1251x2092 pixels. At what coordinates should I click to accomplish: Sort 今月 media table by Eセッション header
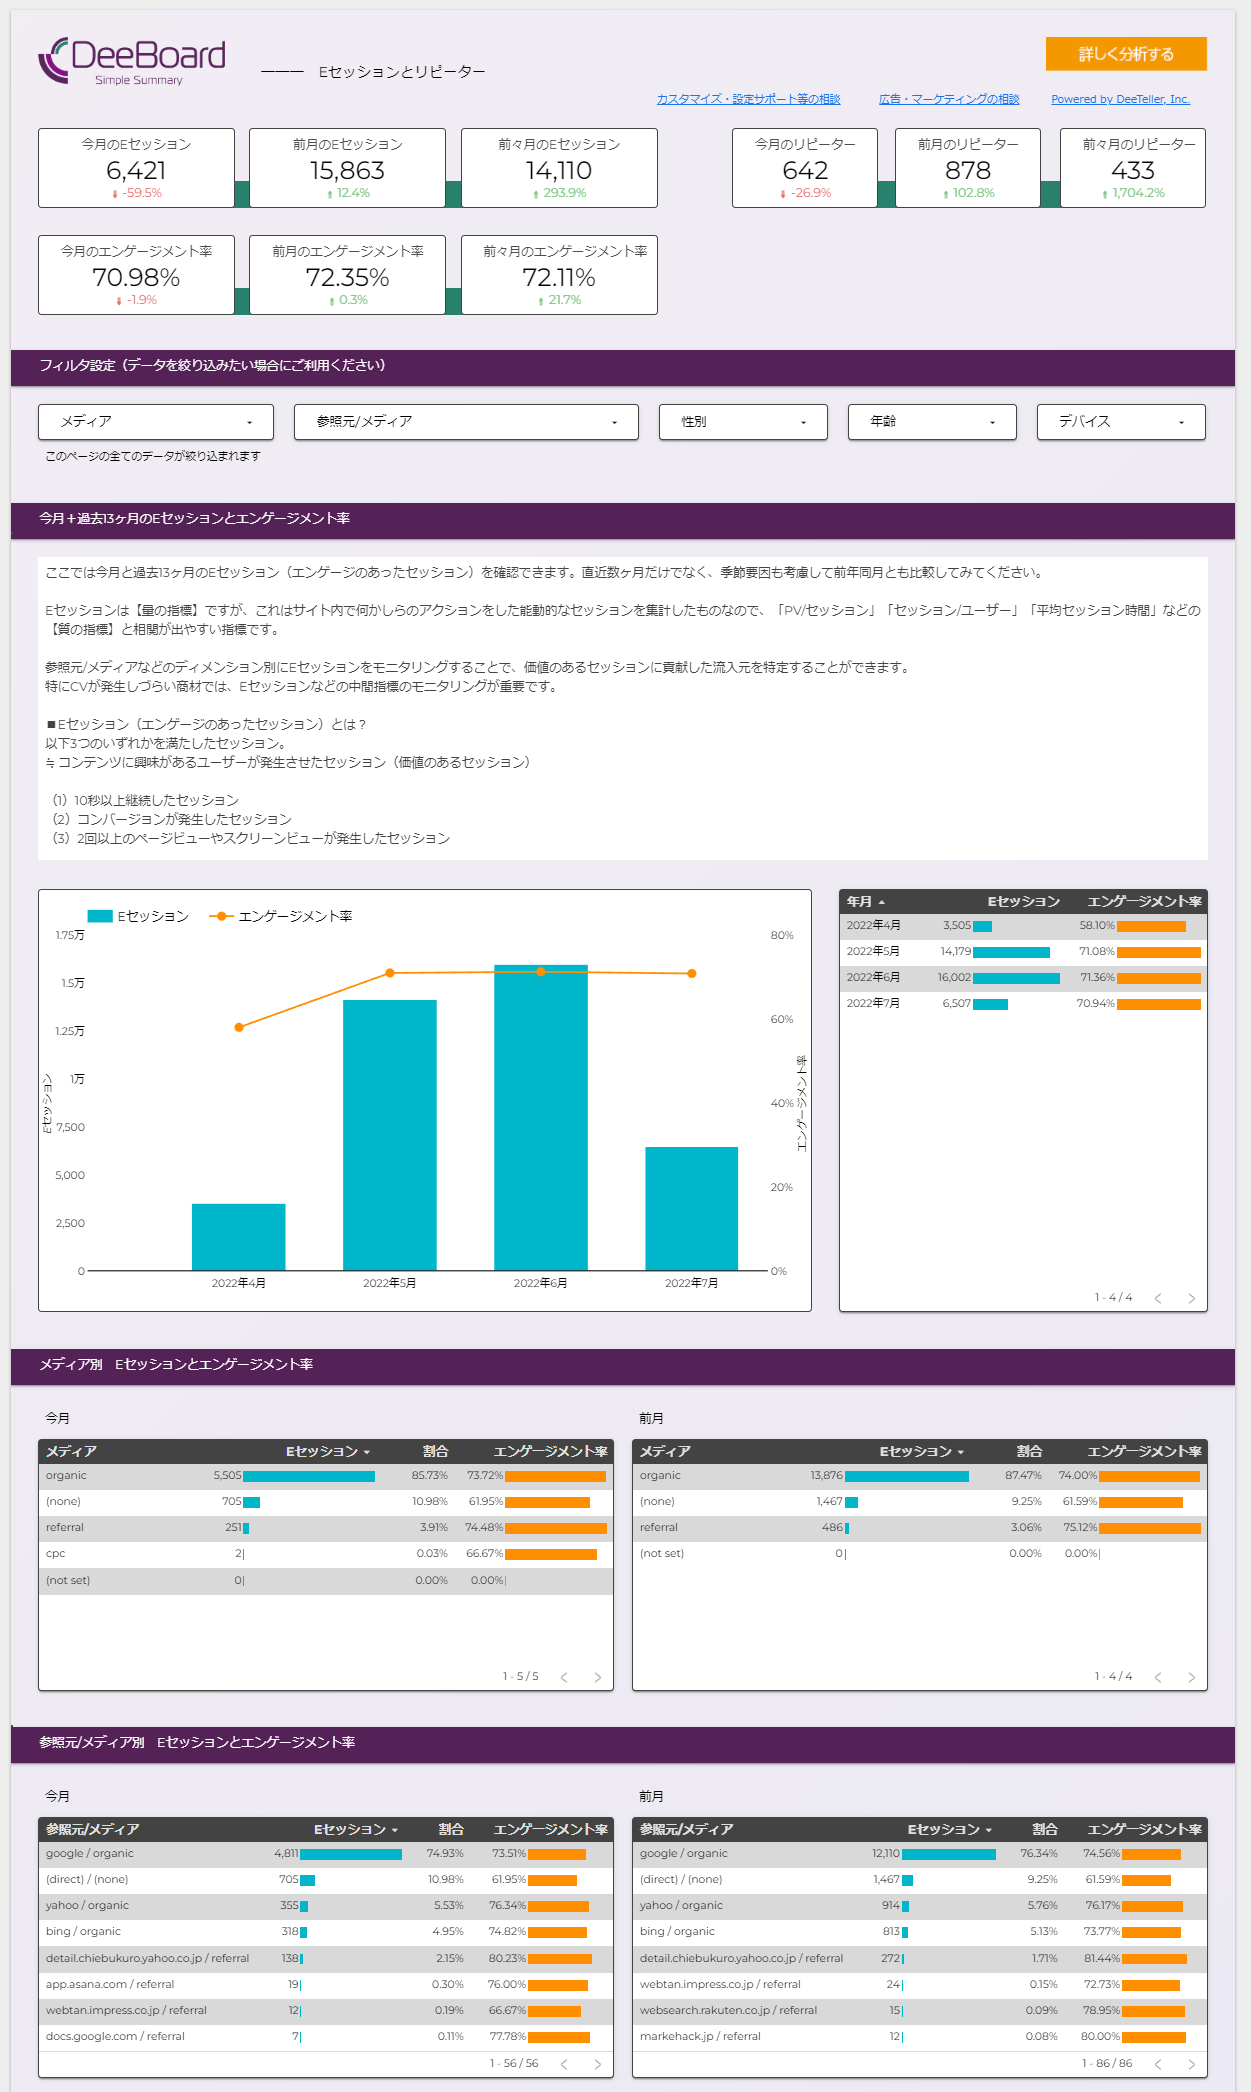tap(327, 1451)
